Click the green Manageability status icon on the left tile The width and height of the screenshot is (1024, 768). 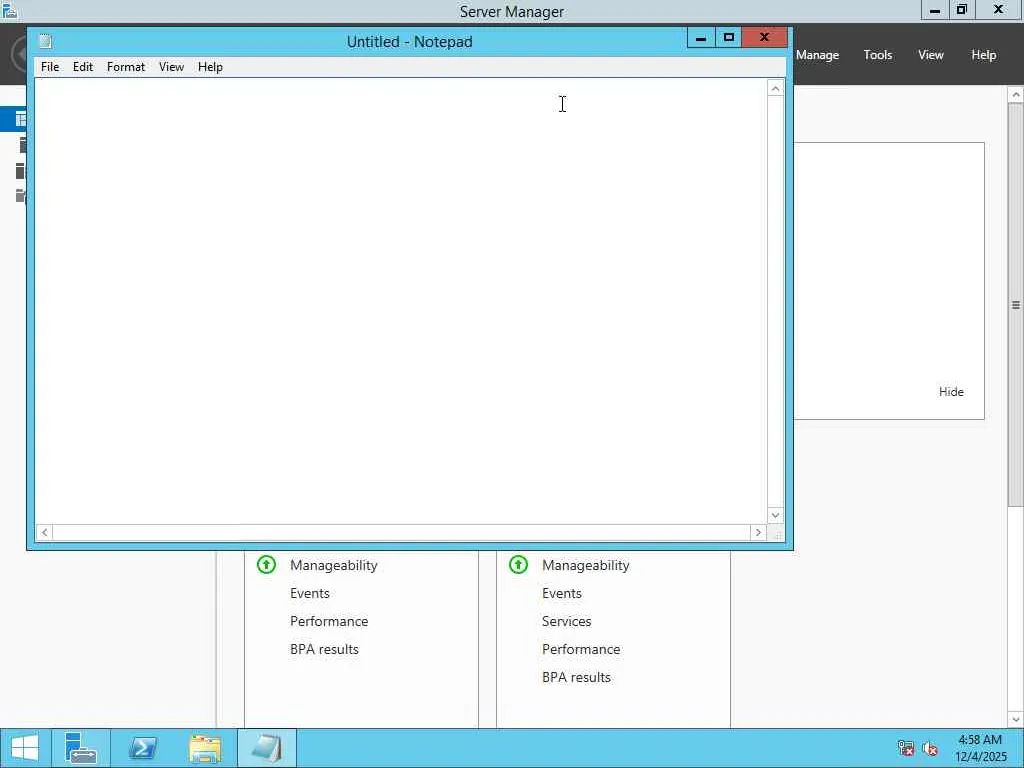click(266, 564)
